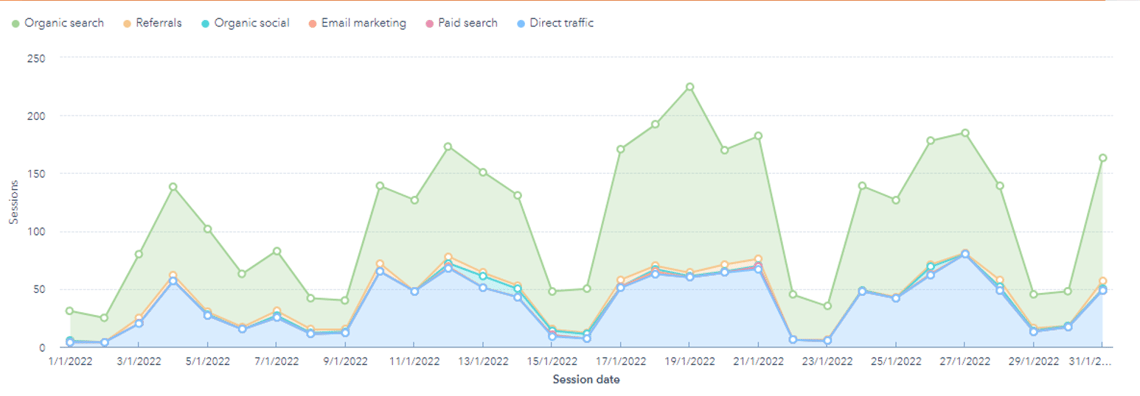Viewport: 1140px width, 396px height.
Task: Click the 9/1/2022 x-axis date label
Action: coord(345,361)
